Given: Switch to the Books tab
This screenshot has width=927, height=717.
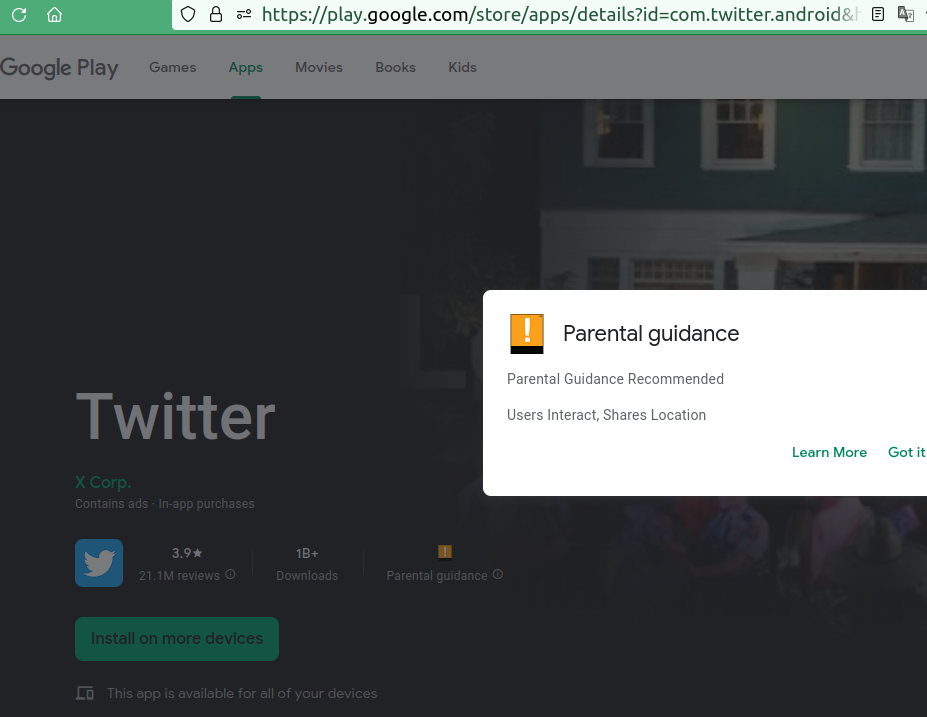Looking at the screenshot, I should [396, 67].
